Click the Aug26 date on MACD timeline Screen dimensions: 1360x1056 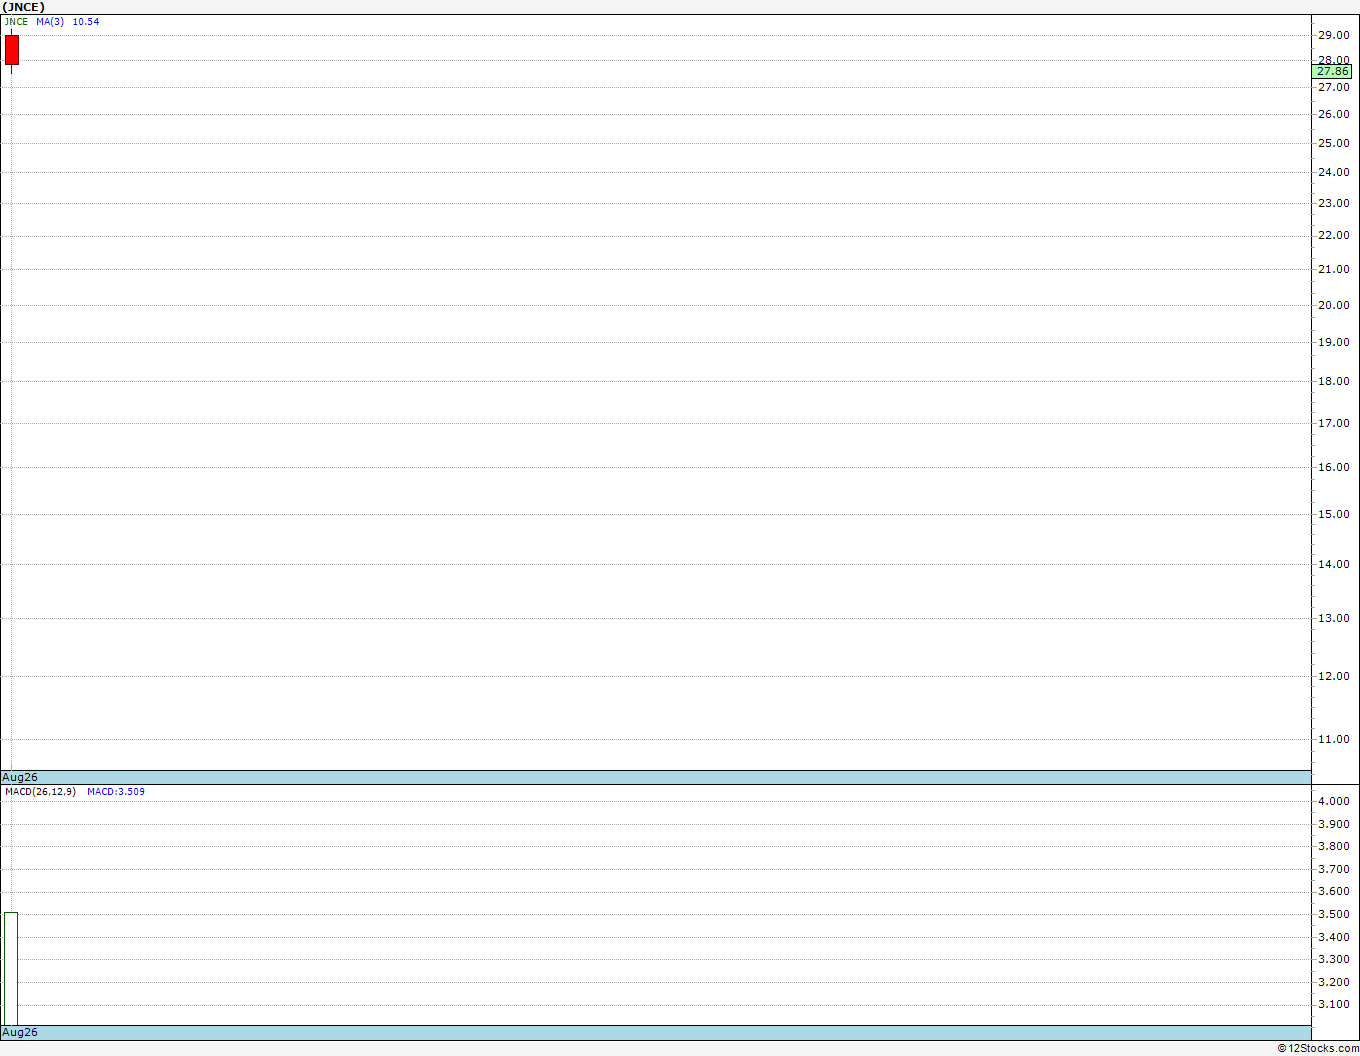point(20,1032)
